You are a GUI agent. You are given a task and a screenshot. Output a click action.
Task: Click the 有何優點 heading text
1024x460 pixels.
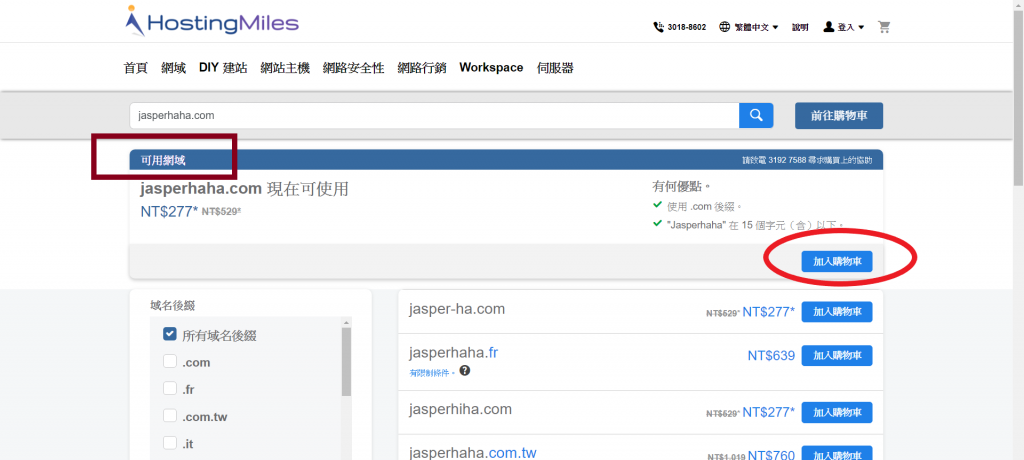(x=680, y=187)
